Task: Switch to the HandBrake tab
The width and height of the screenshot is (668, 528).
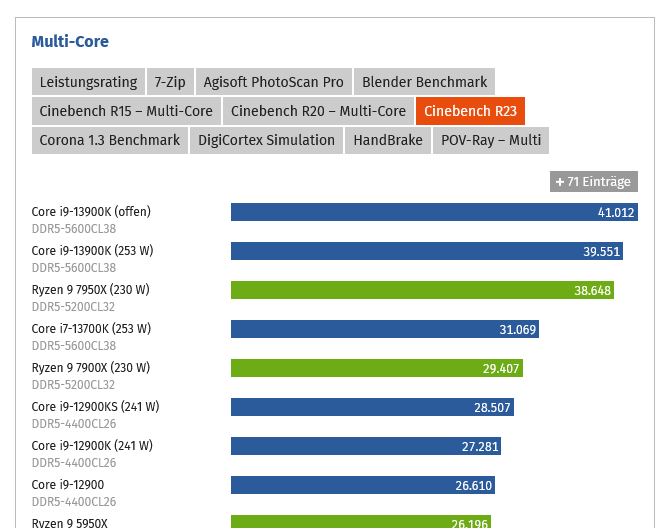Action: pyautogui.click(x=388, y=140)
